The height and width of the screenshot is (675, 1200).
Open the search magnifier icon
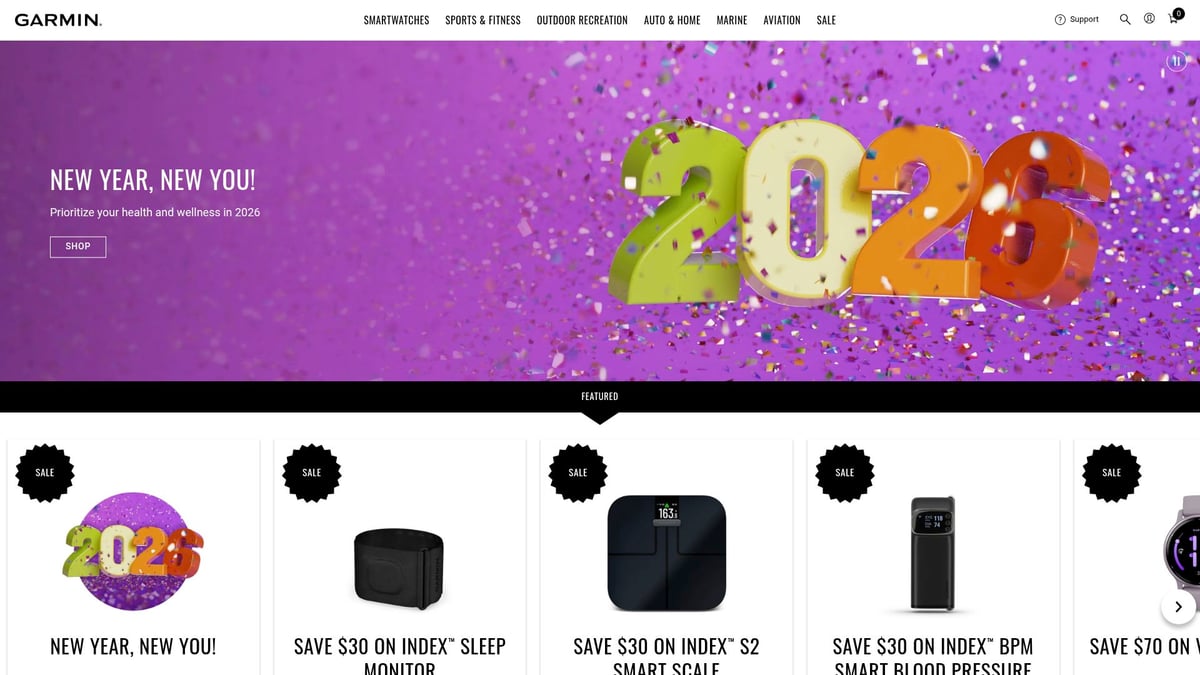[1125, 19]
